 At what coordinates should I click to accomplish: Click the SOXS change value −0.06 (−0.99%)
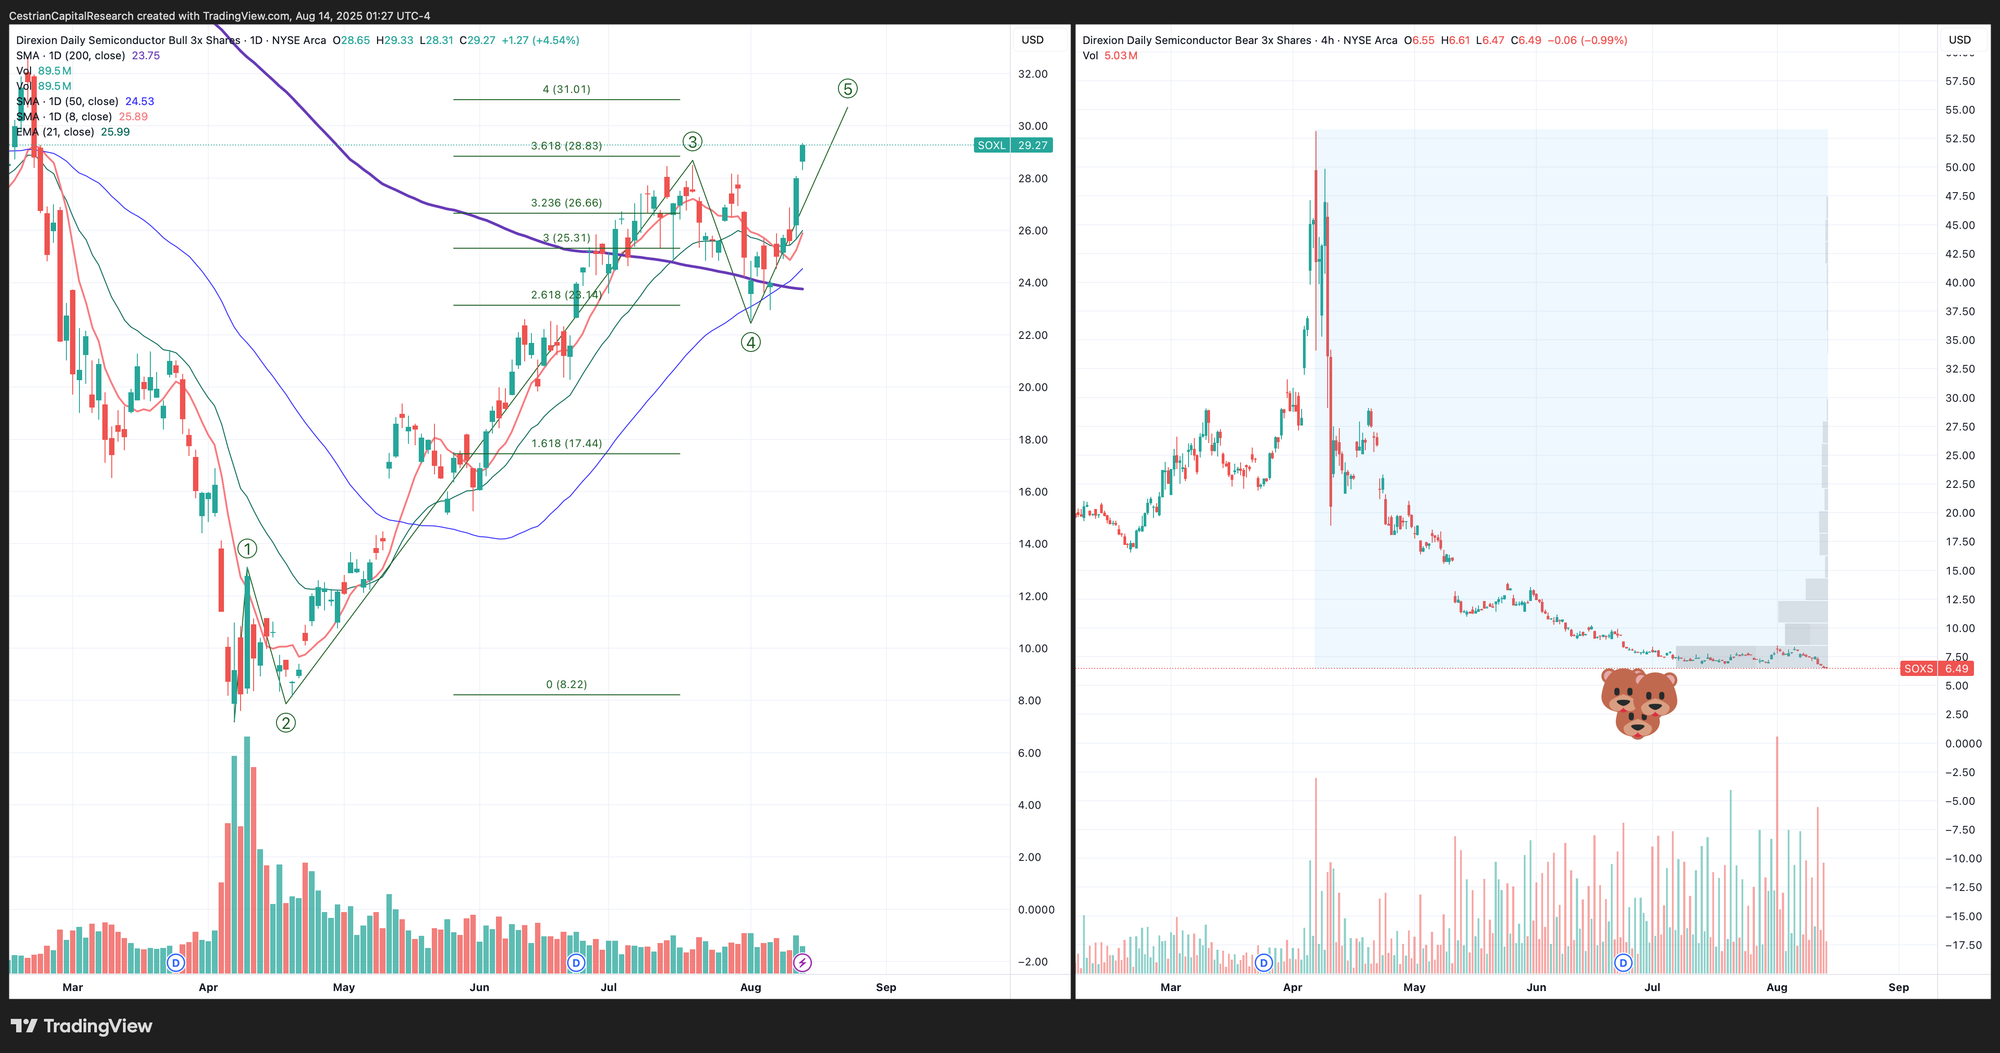tap(1587, 40)
